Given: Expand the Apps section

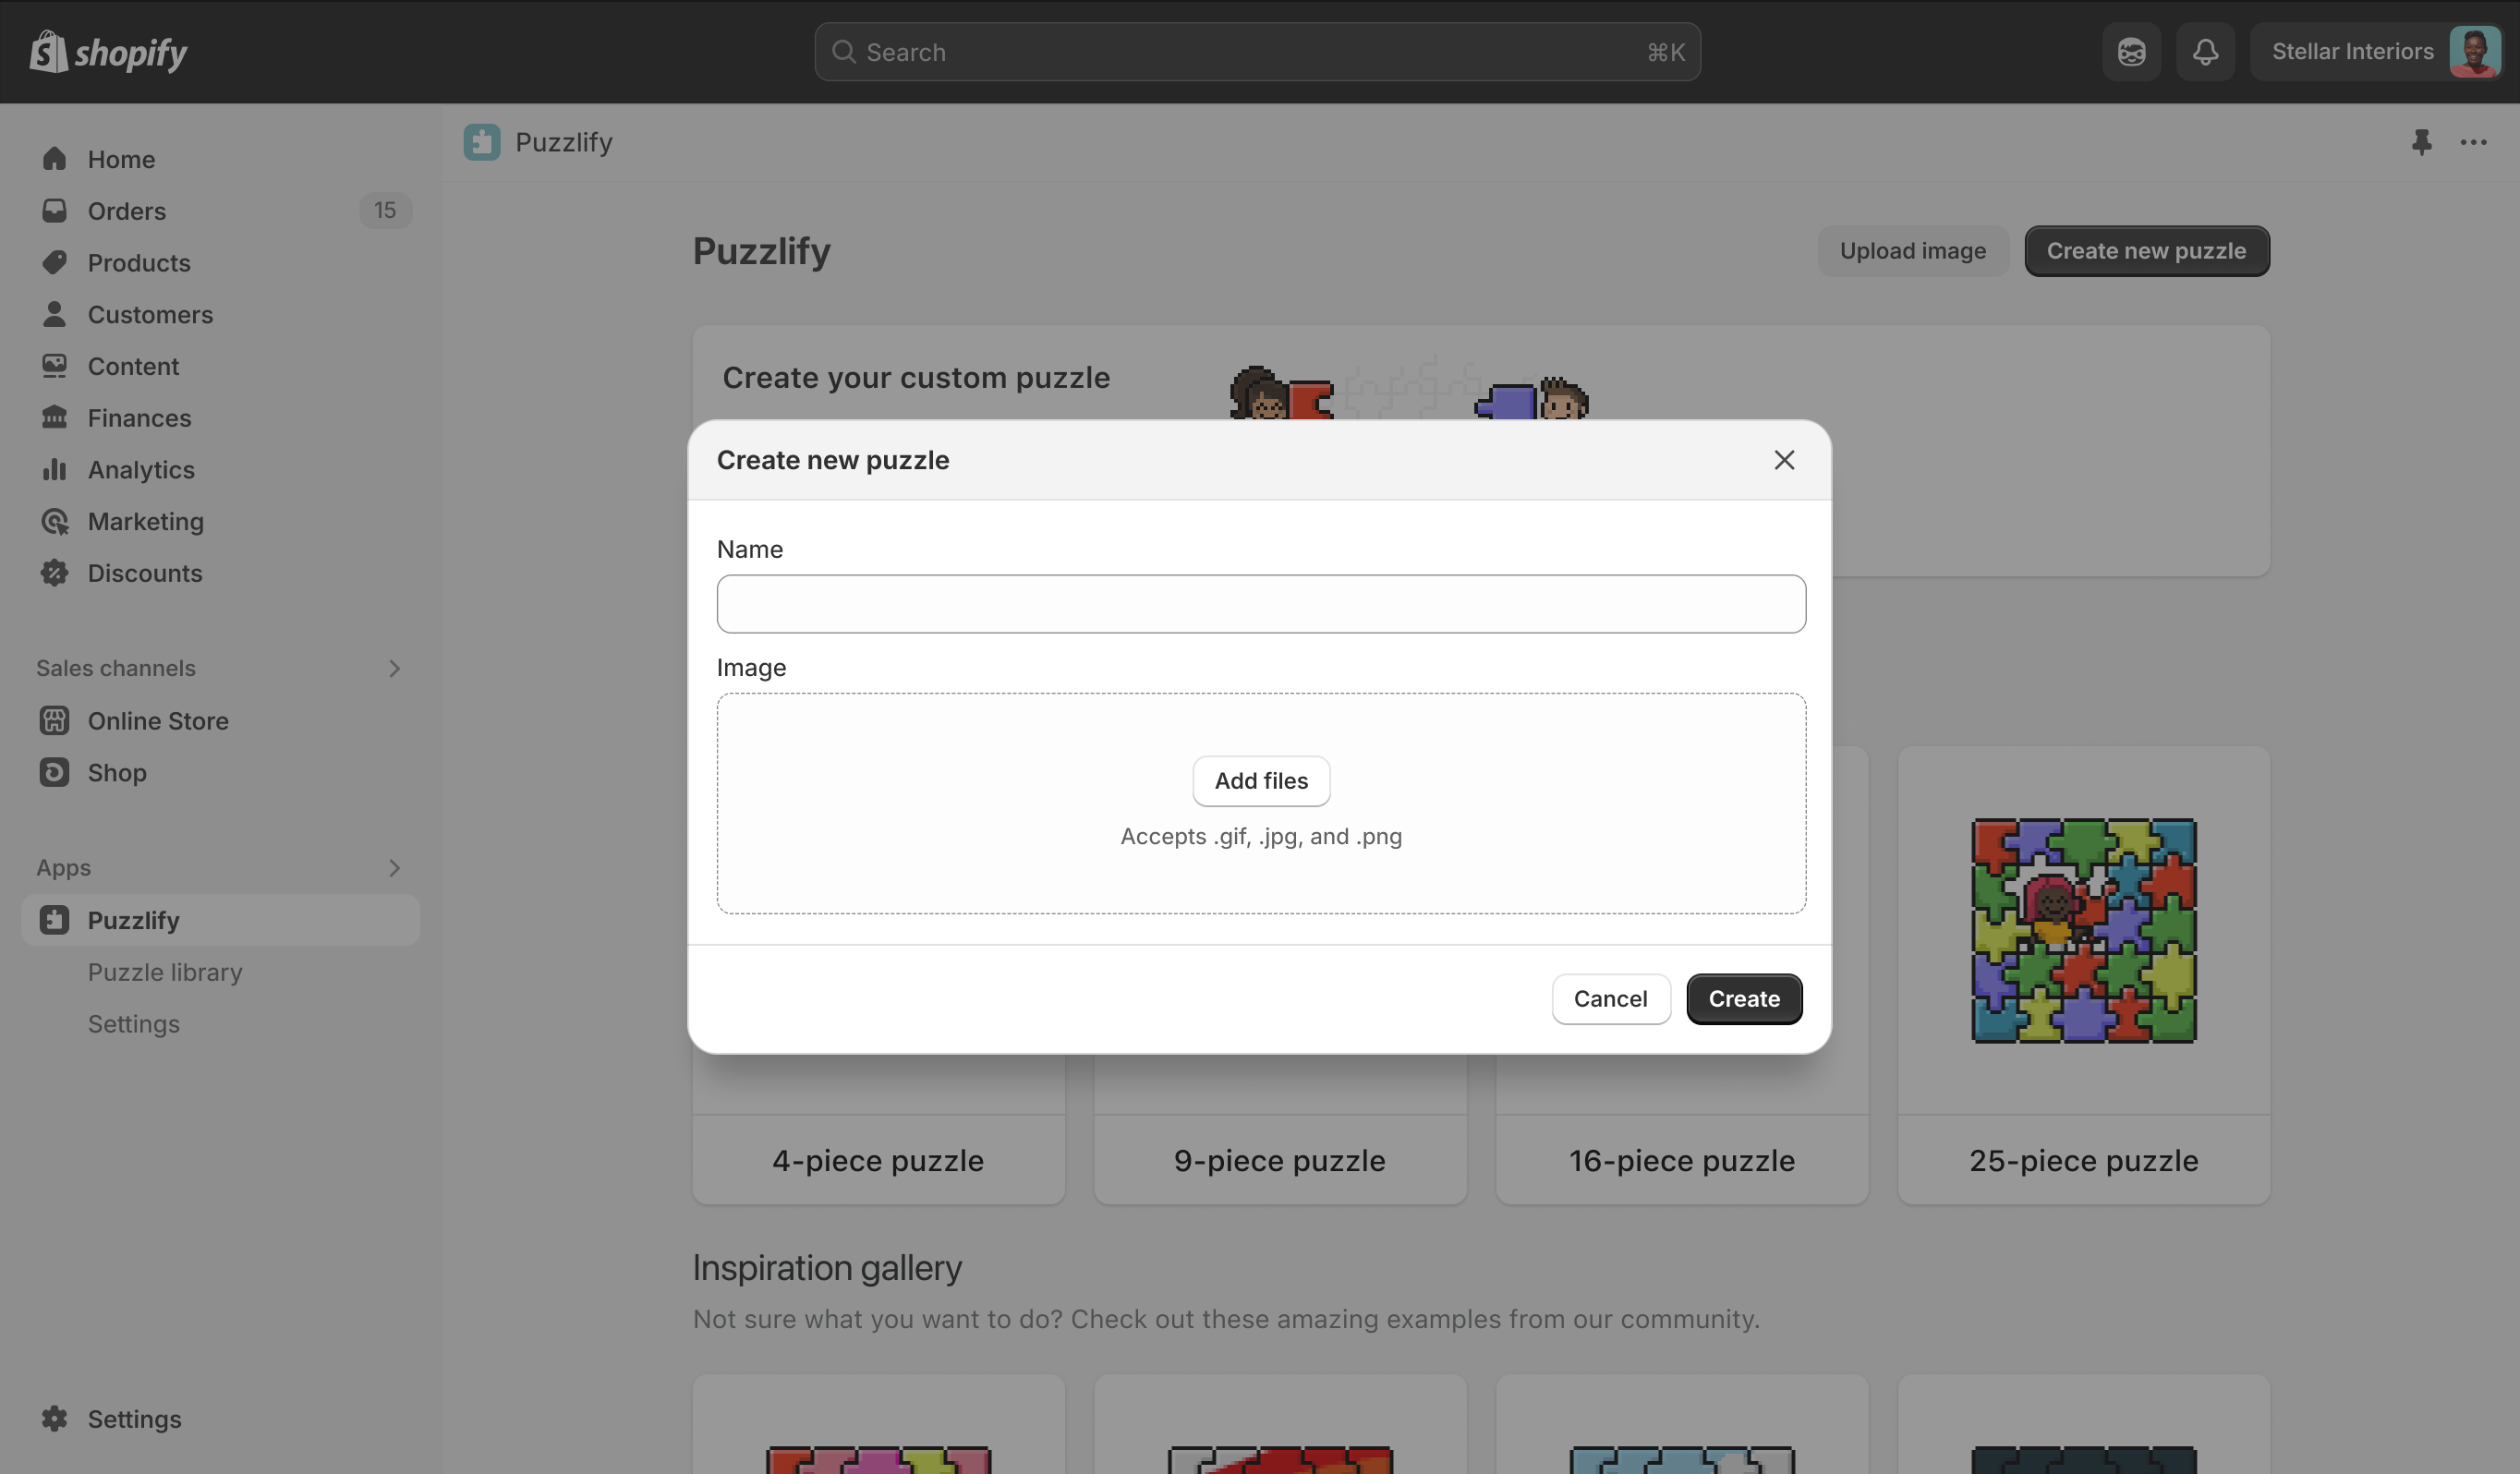Looking at the screenshot, I should [394, 868].
